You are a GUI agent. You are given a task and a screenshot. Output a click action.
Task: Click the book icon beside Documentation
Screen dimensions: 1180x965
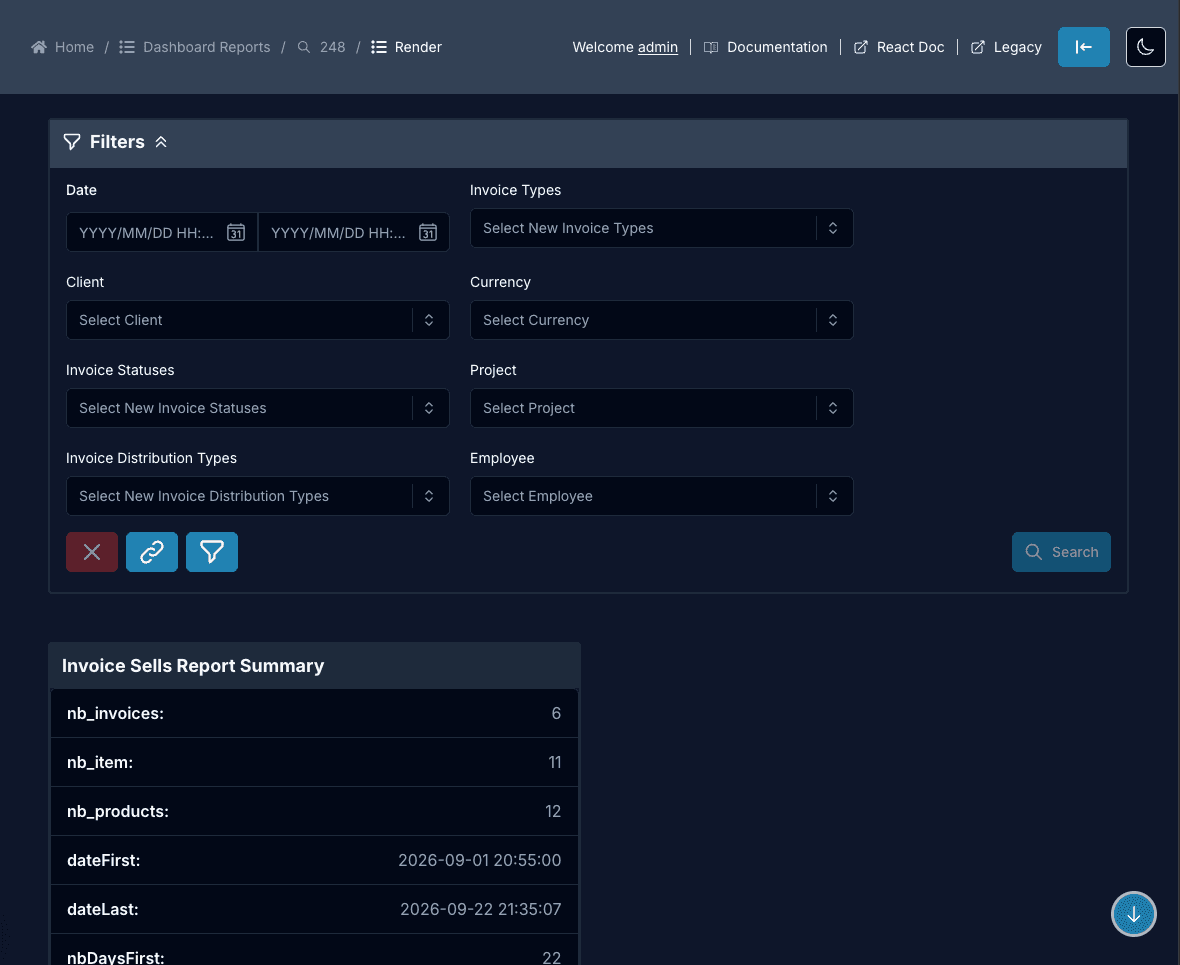710,47
